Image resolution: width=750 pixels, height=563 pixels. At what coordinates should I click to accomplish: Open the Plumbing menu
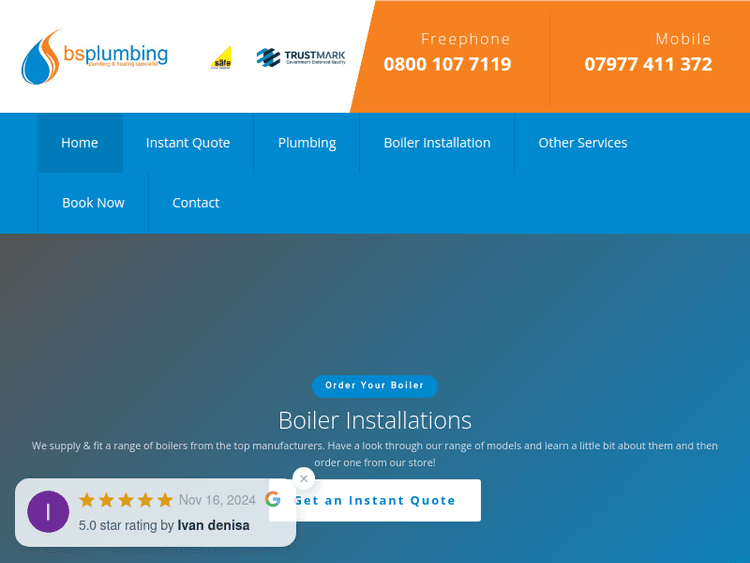point(307,143)
